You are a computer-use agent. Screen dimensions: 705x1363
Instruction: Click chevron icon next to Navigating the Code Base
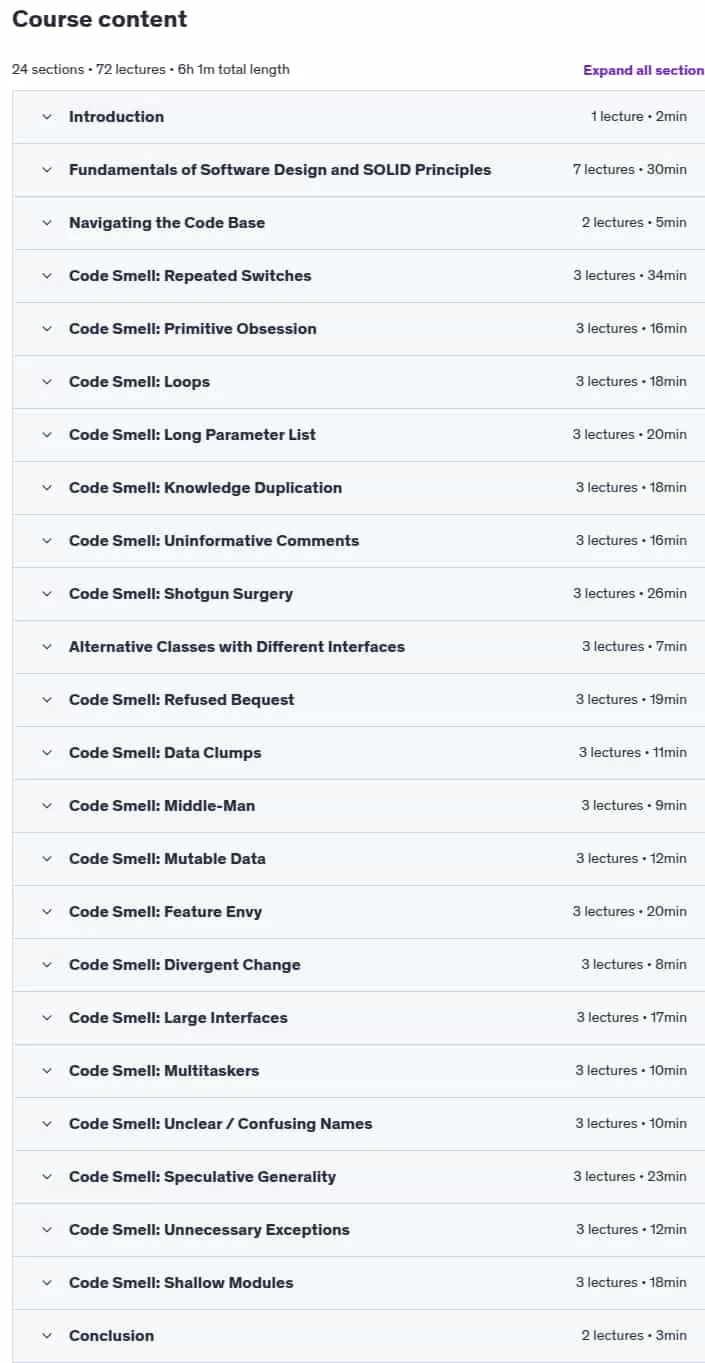click(46, 223)
